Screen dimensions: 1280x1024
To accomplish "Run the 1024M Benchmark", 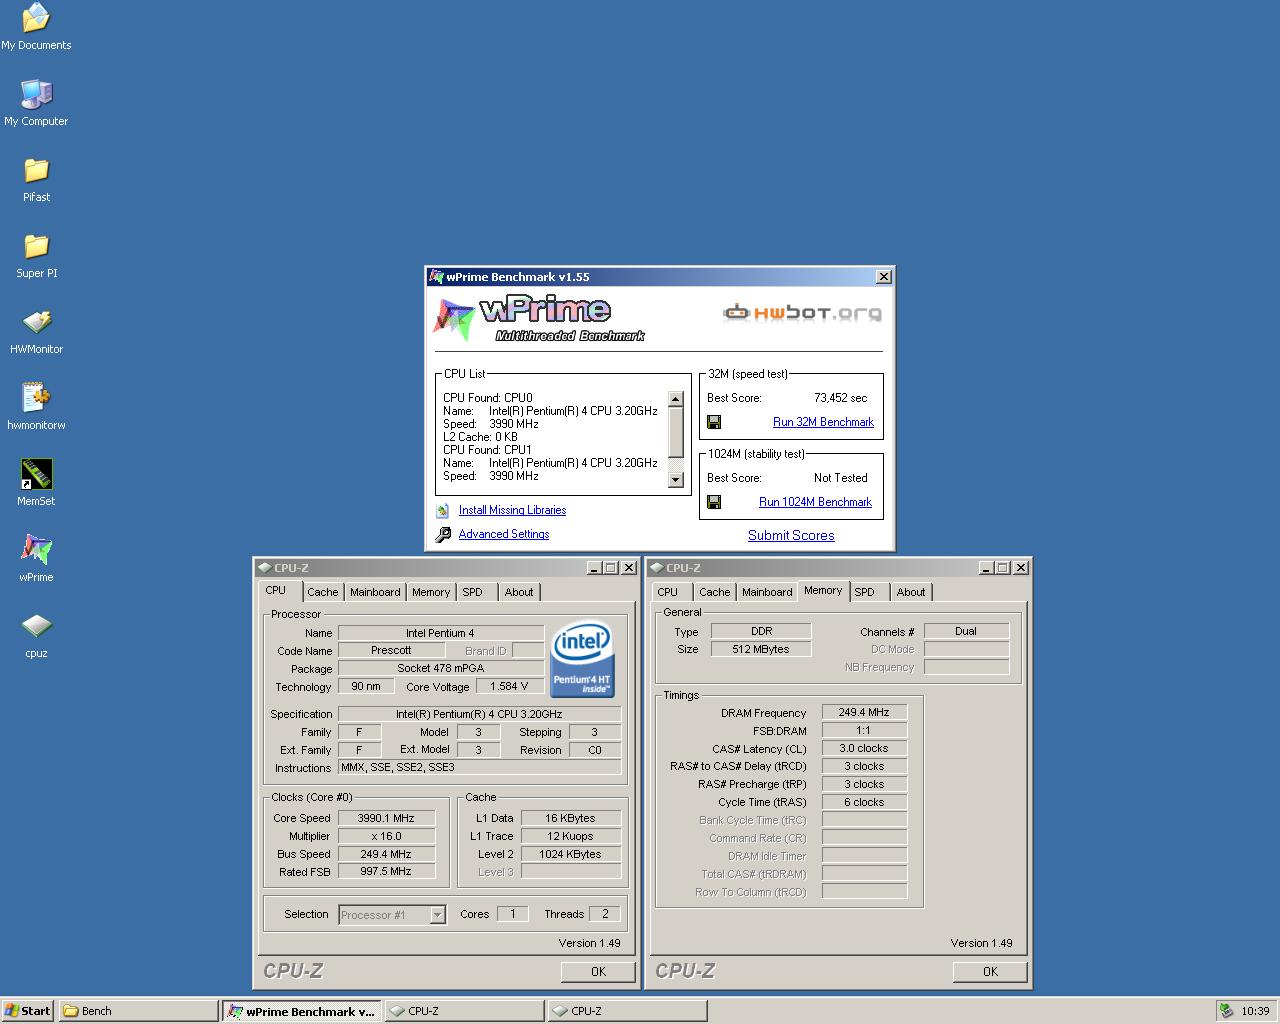I will pyautogui.click(x=815, y=502).
